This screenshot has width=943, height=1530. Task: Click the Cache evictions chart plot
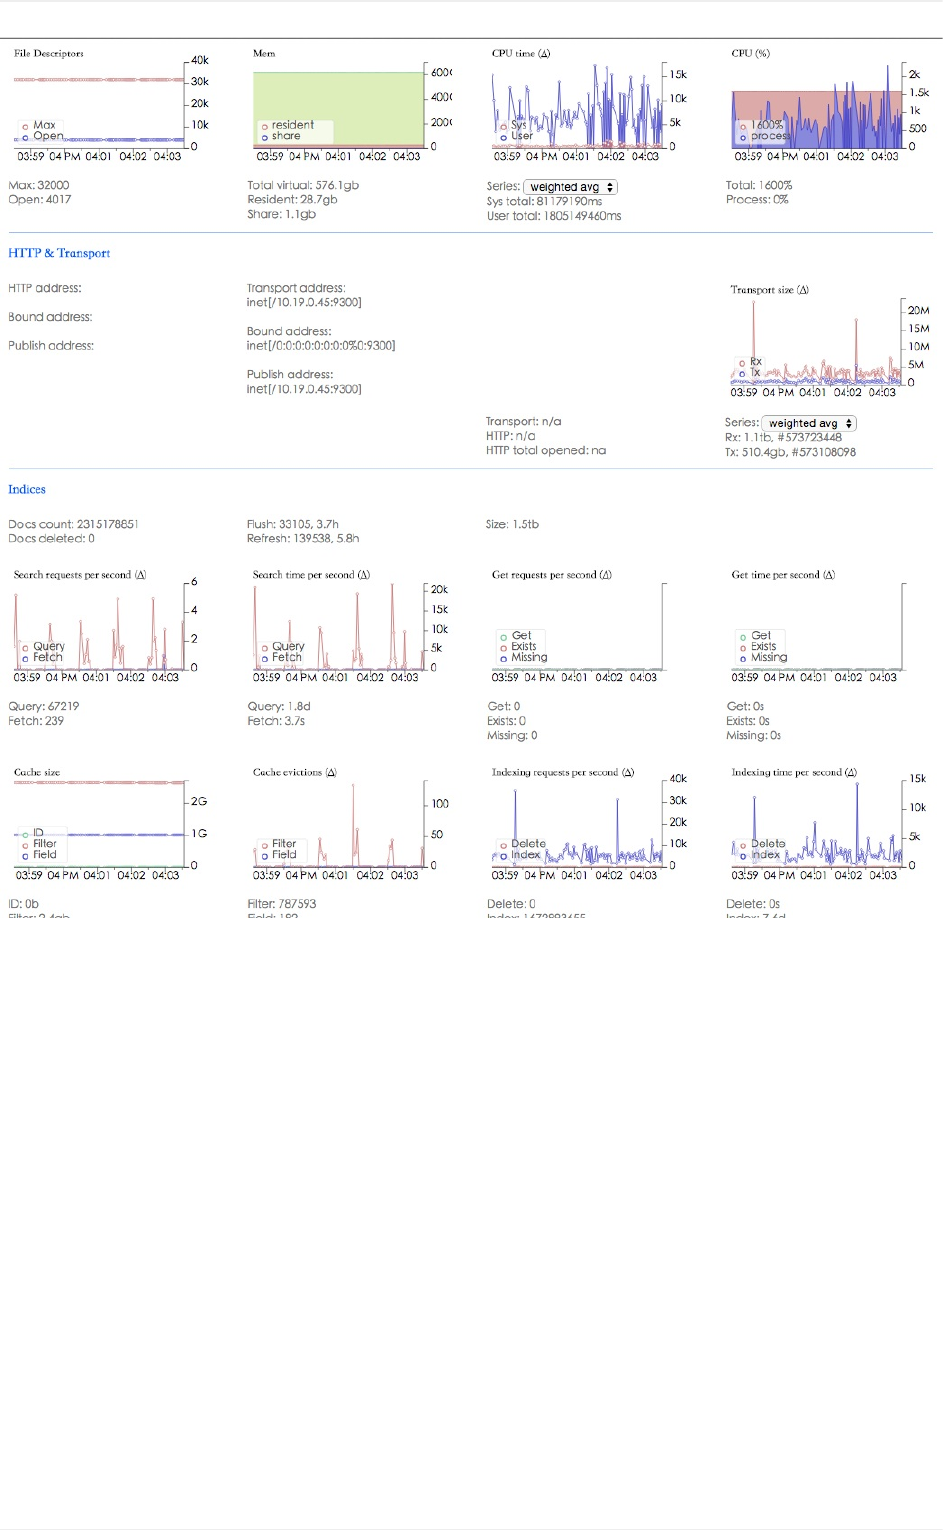(x=339, y=823)
